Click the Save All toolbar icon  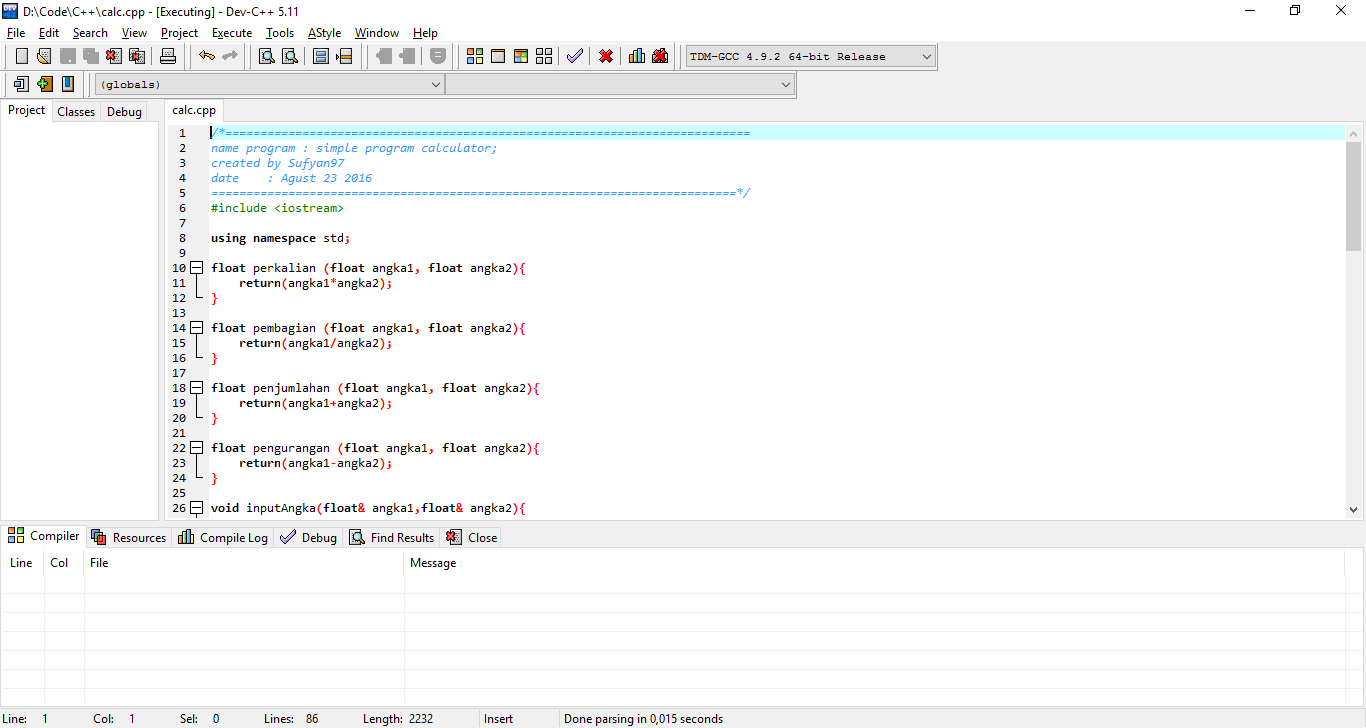[90, 56]
